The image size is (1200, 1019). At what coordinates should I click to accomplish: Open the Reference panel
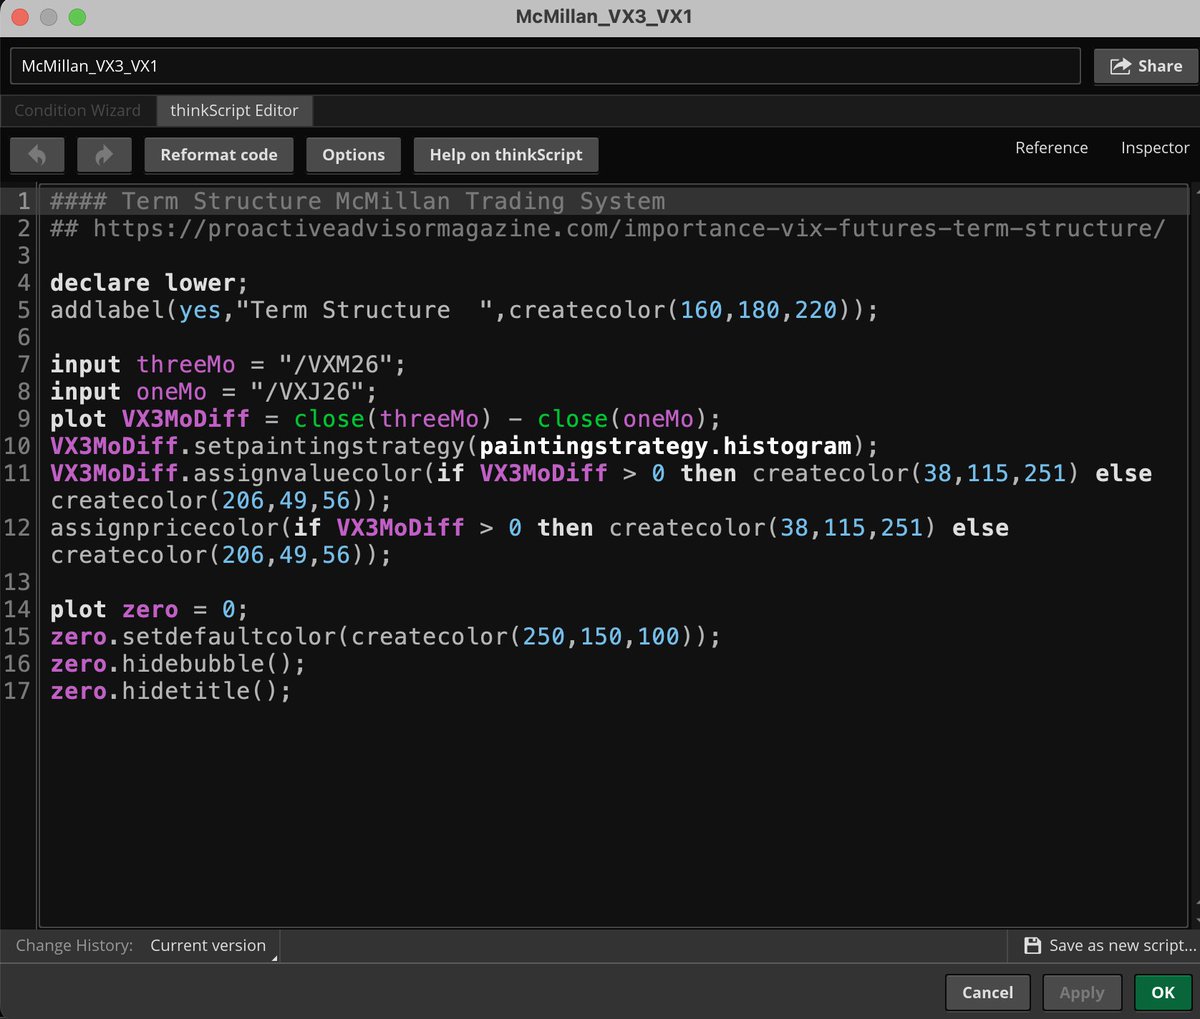tap(1051, 148)
